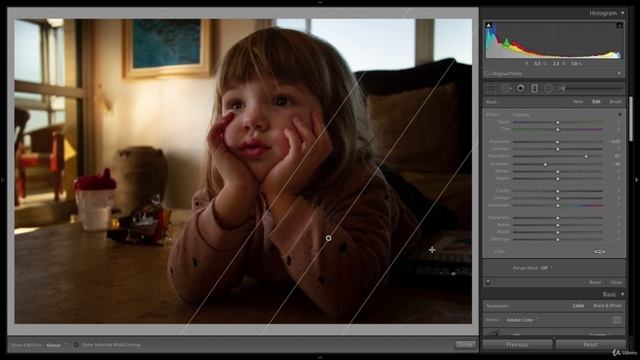This screenshot has width=640, height=360.
Task: Click the Dehaze slider handle
Action: click(x=558, y=198)
